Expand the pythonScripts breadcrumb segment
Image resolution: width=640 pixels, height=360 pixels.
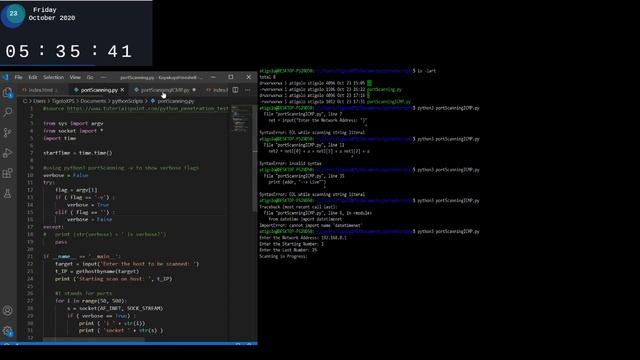127,101
